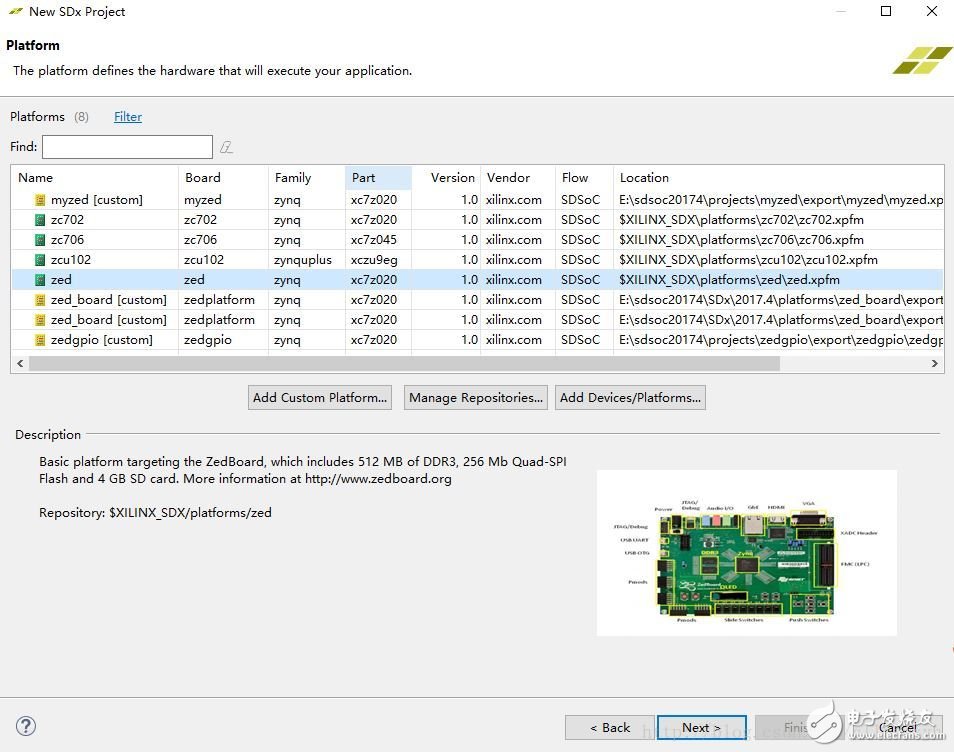Click the myzed custom platform icon
Image resolution: width=954 pixels, height=752 pixels.
40,200
